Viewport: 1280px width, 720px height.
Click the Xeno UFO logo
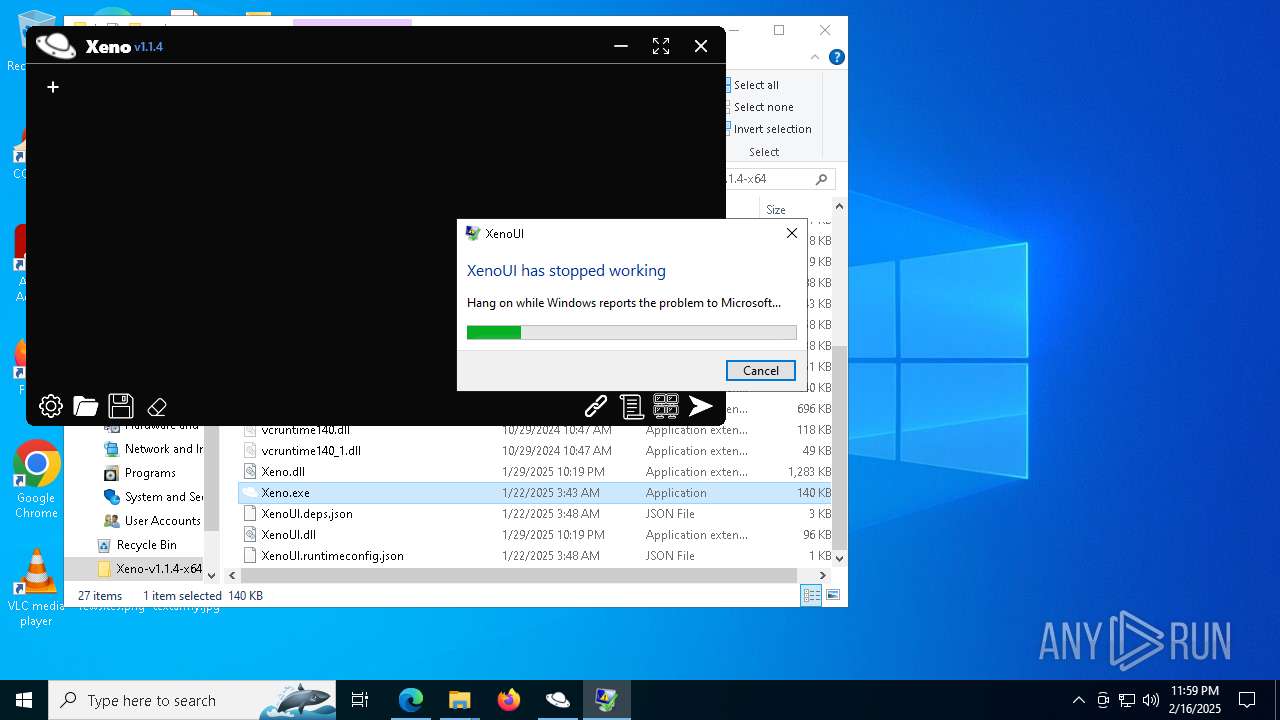[x=56, y=46]
